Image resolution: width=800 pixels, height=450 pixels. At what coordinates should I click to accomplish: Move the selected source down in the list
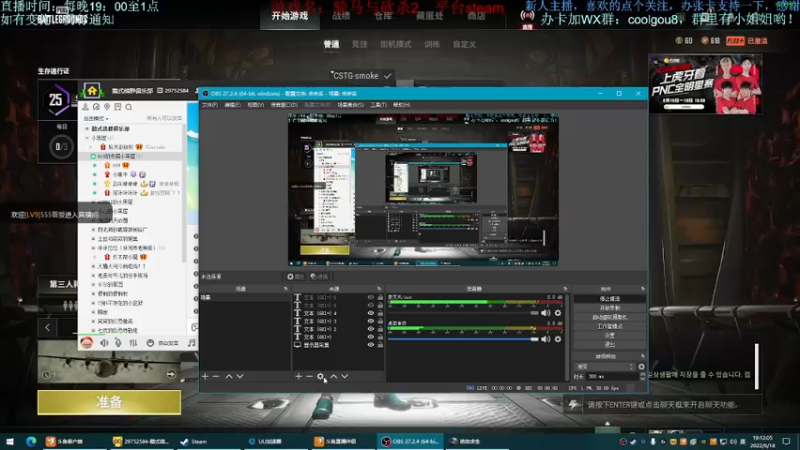[x=345, y=376]
